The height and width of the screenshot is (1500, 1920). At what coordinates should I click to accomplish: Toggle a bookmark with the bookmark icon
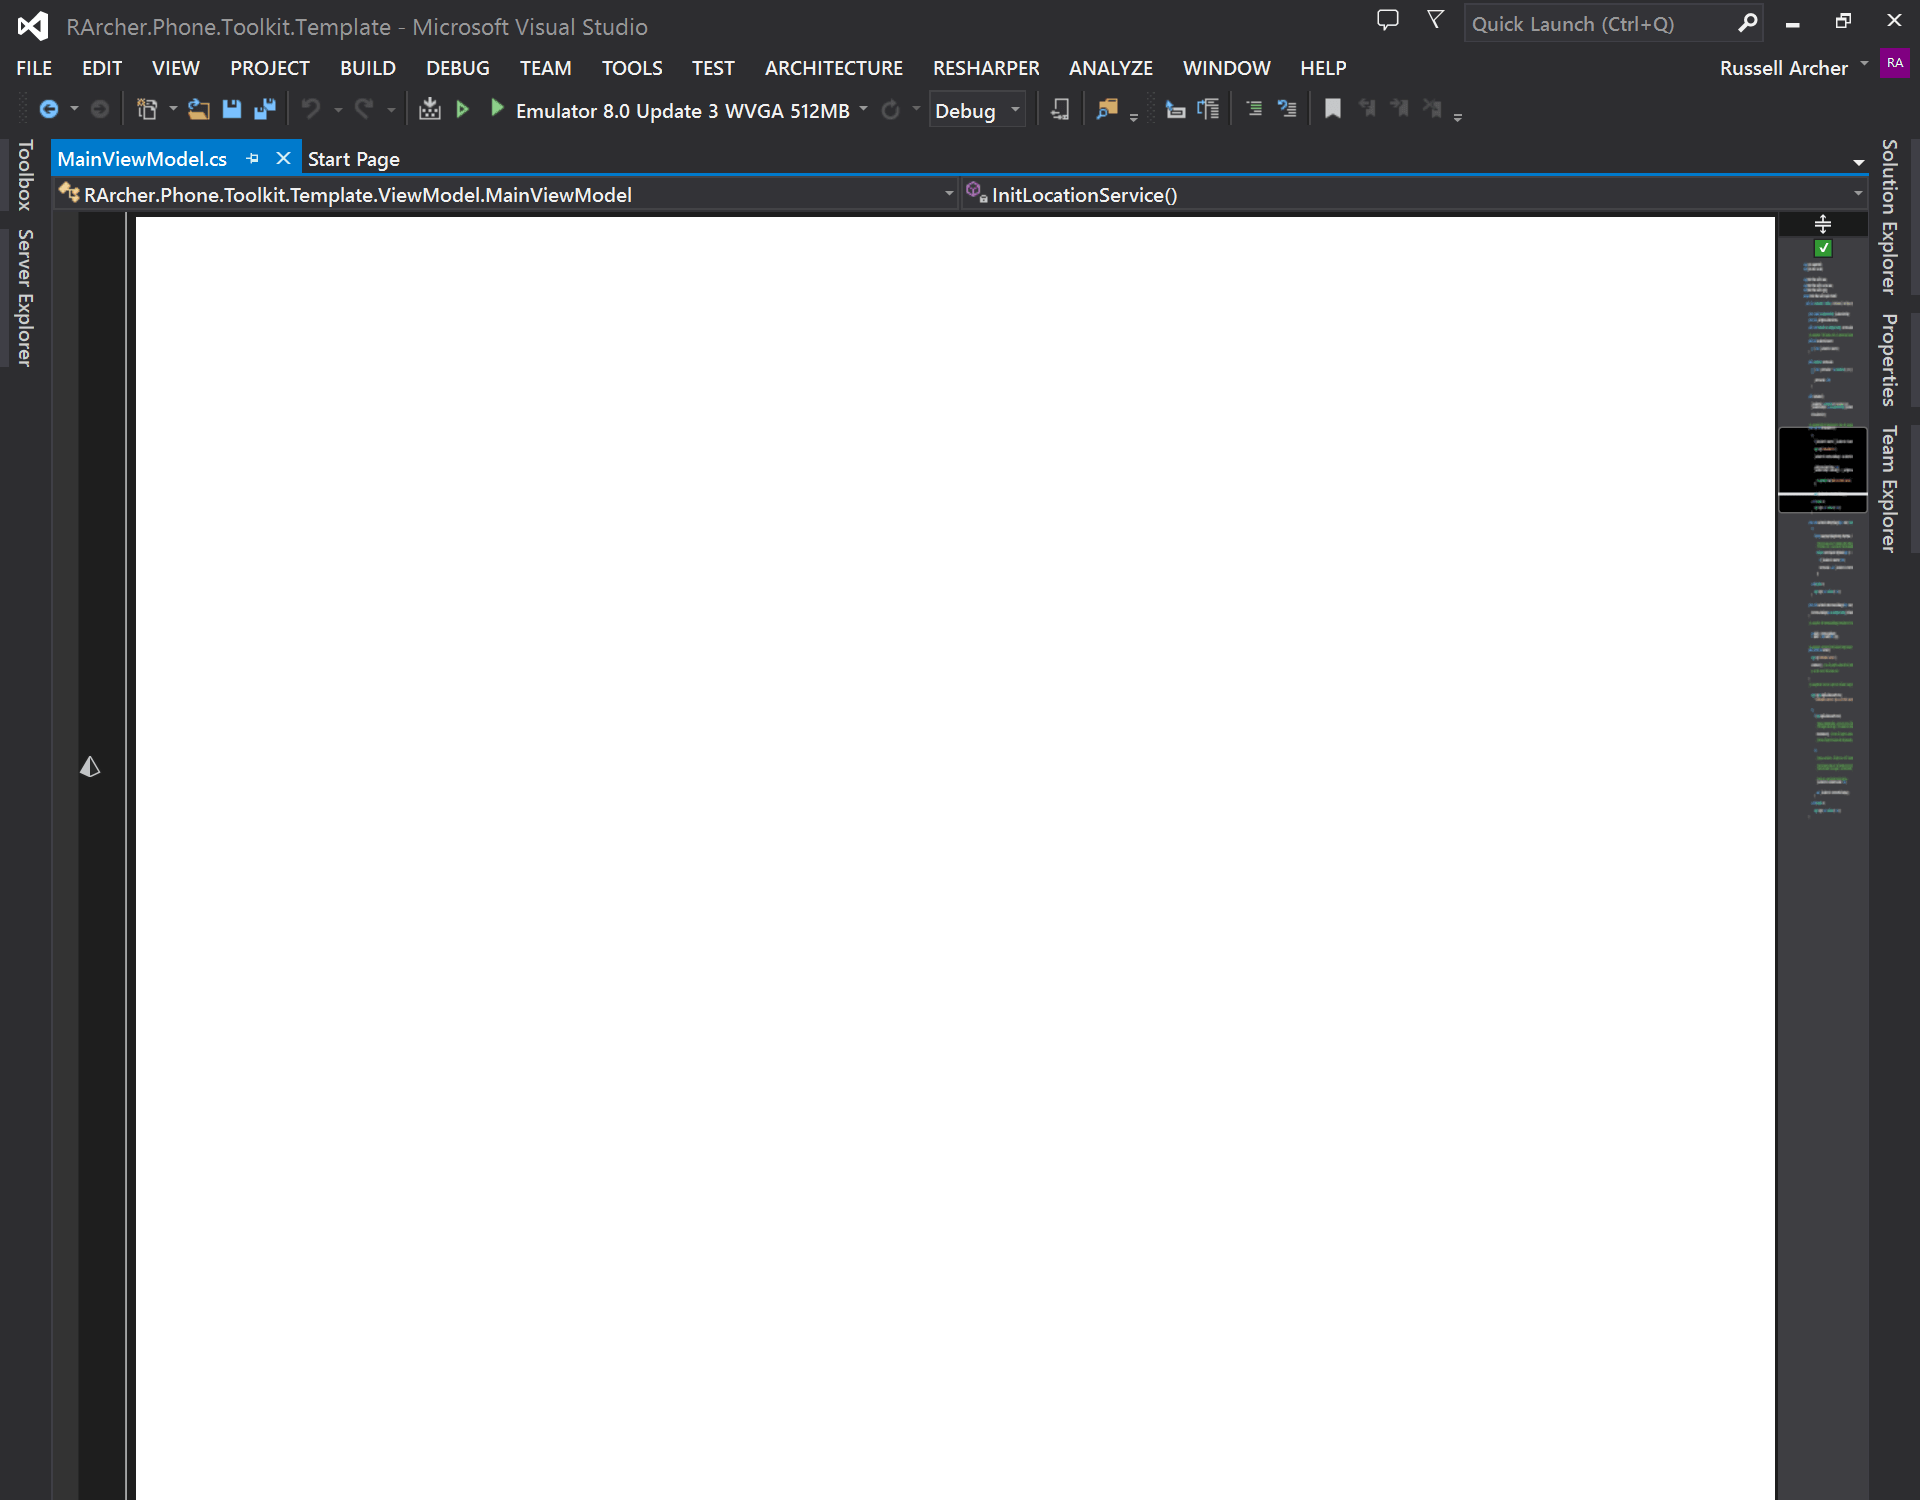coord(1332,109)
